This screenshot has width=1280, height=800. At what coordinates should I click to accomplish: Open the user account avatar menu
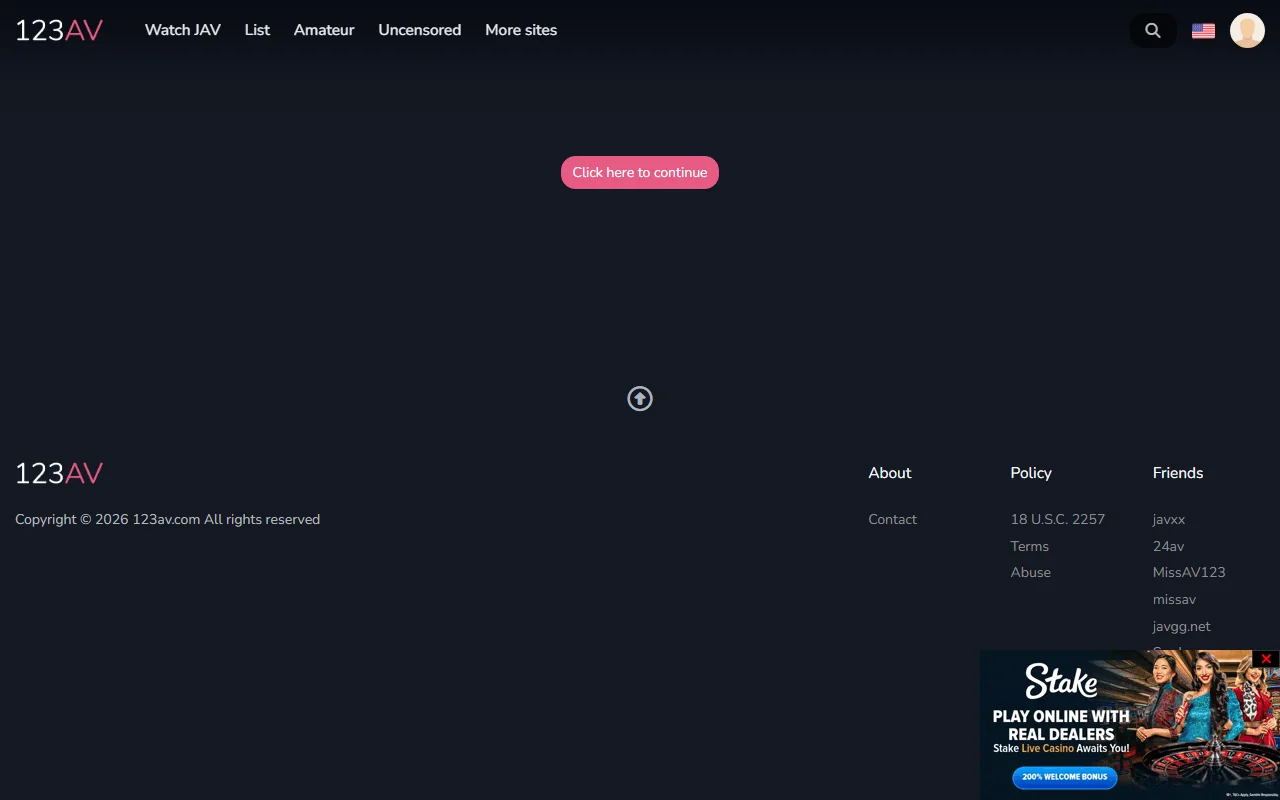click(1246, 30)
